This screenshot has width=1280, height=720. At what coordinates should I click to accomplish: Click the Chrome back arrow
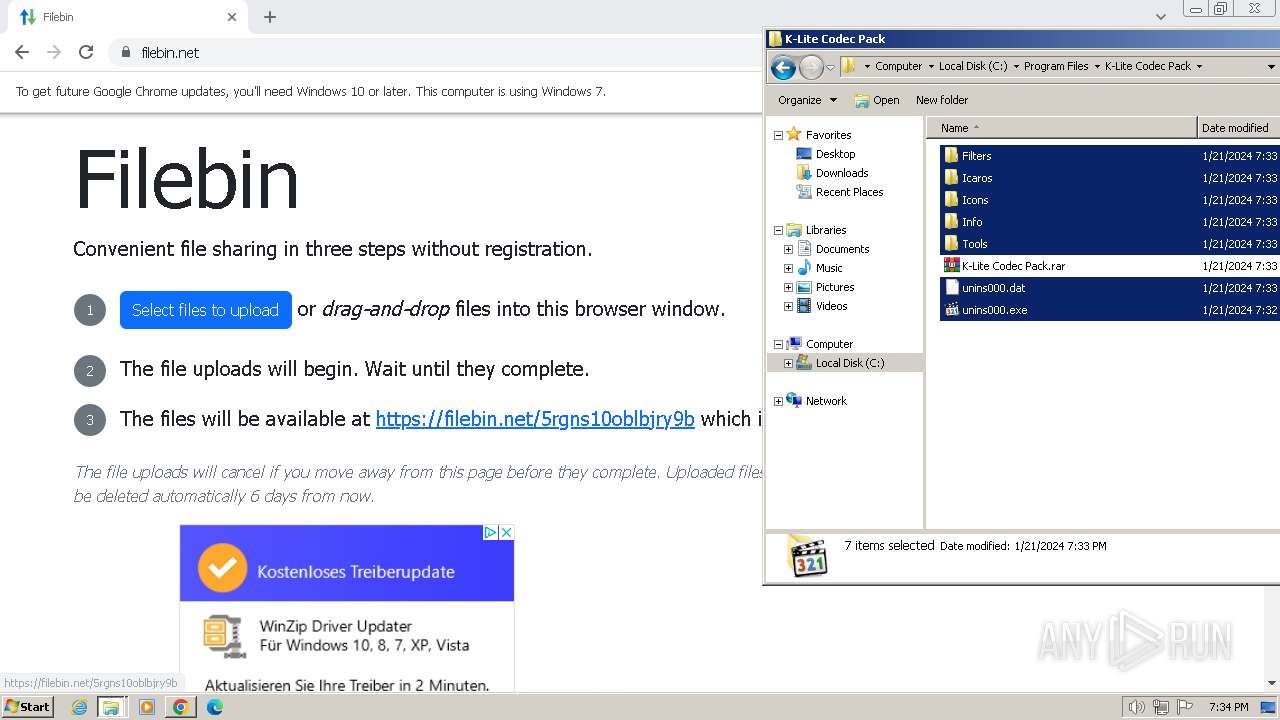pyautogui.click(x=22, y=52)
